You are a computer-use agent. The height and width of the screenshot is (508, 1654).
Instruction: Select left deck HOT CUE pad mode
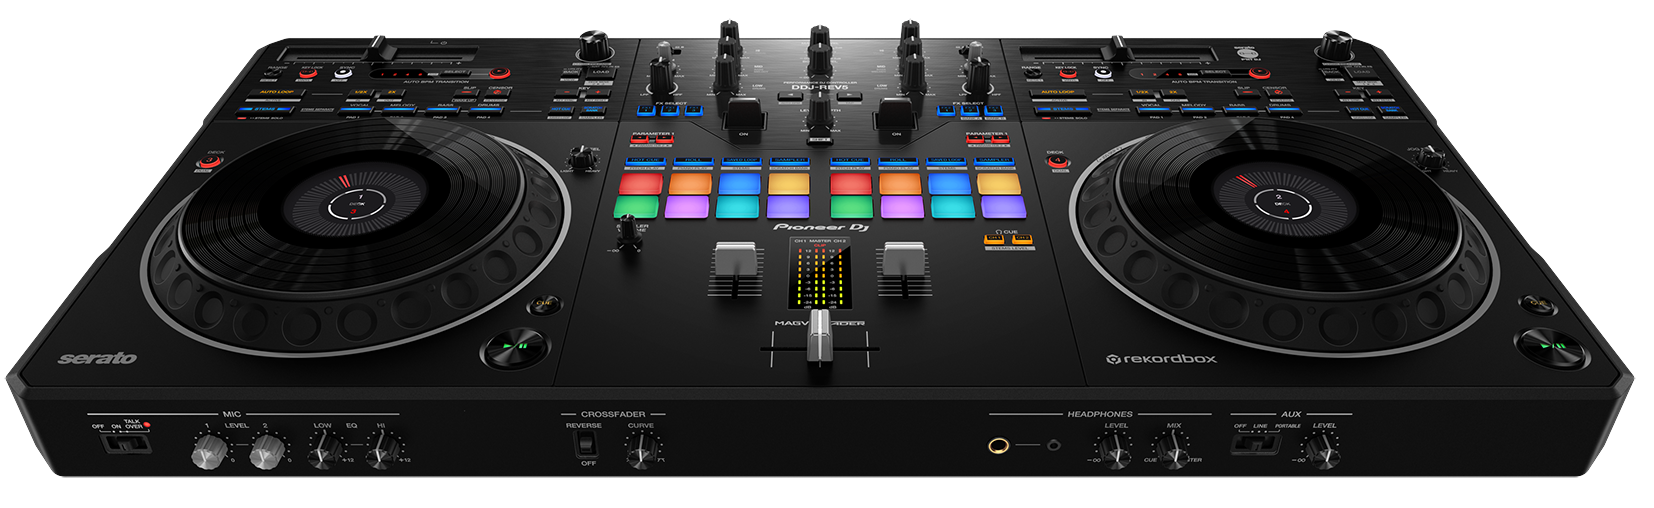coord(645,161)
